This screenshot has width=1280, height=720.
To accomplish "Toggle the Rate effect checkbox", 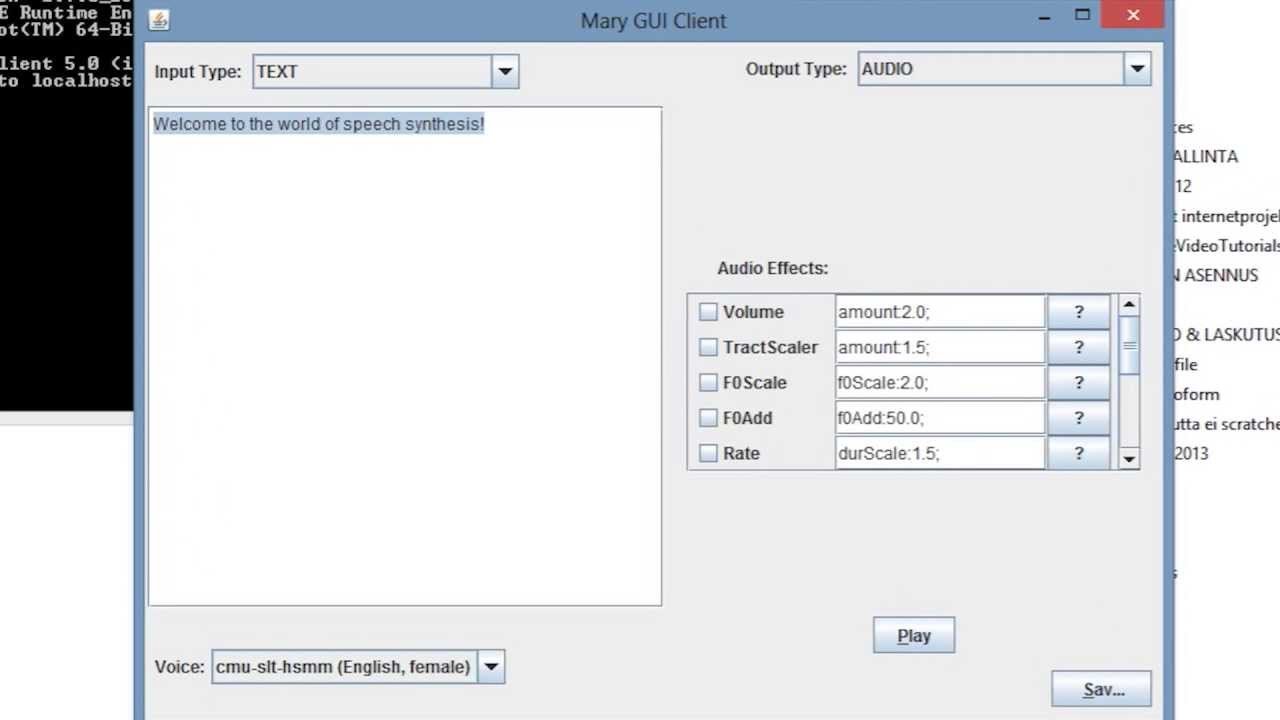I will [x=708, y=453].
